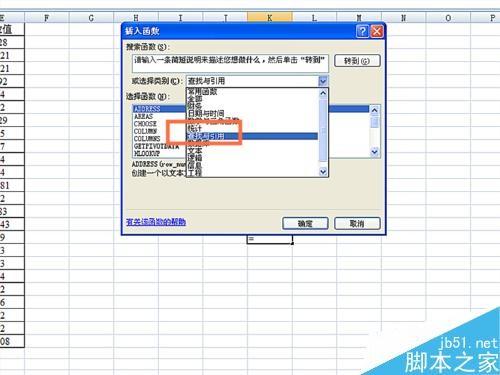500x375 pixels.
Task: Click category dropdown list scroll up arrow
Action: click(323, 93)
